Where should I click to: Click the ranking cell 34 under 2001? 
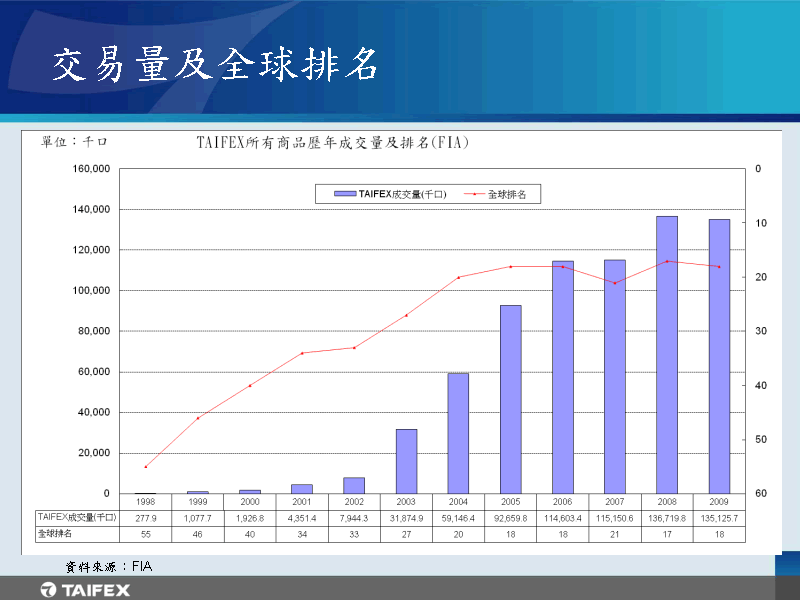coord(302,534)
